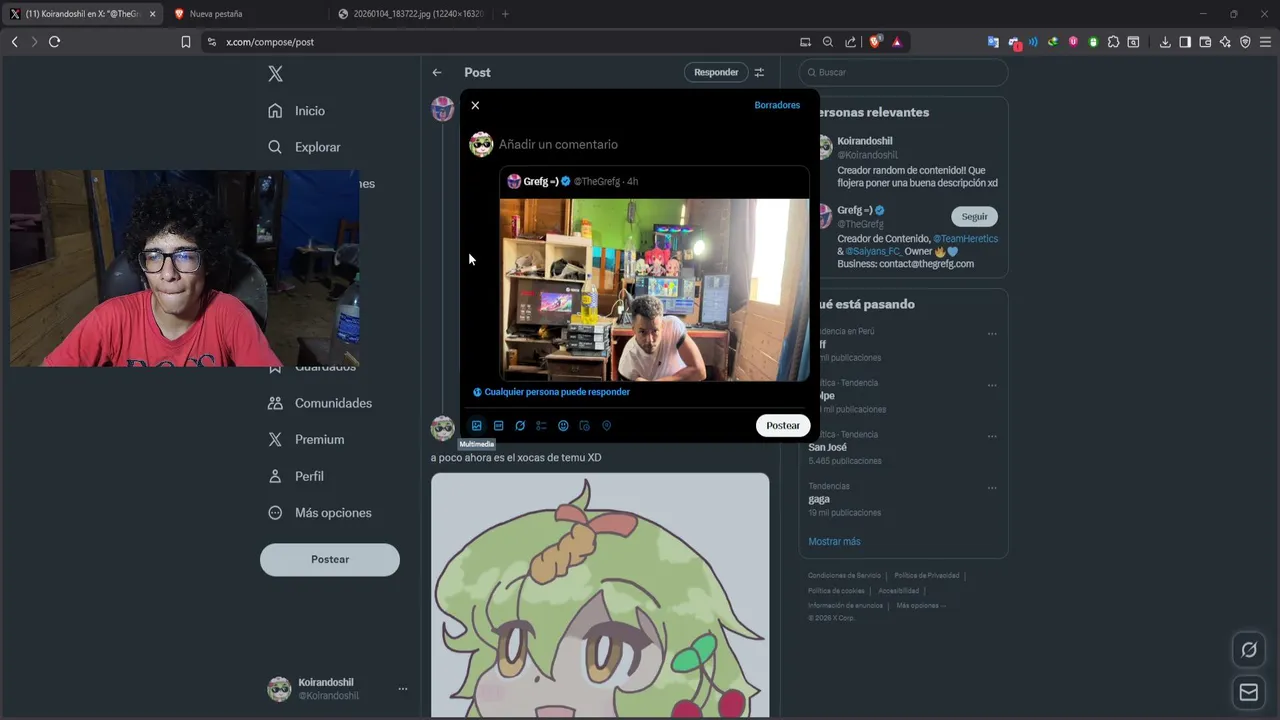The height and width of the screenshot is (720, 1280).
Task: Open Grok floating button at bottom right
Action: 1248,650
